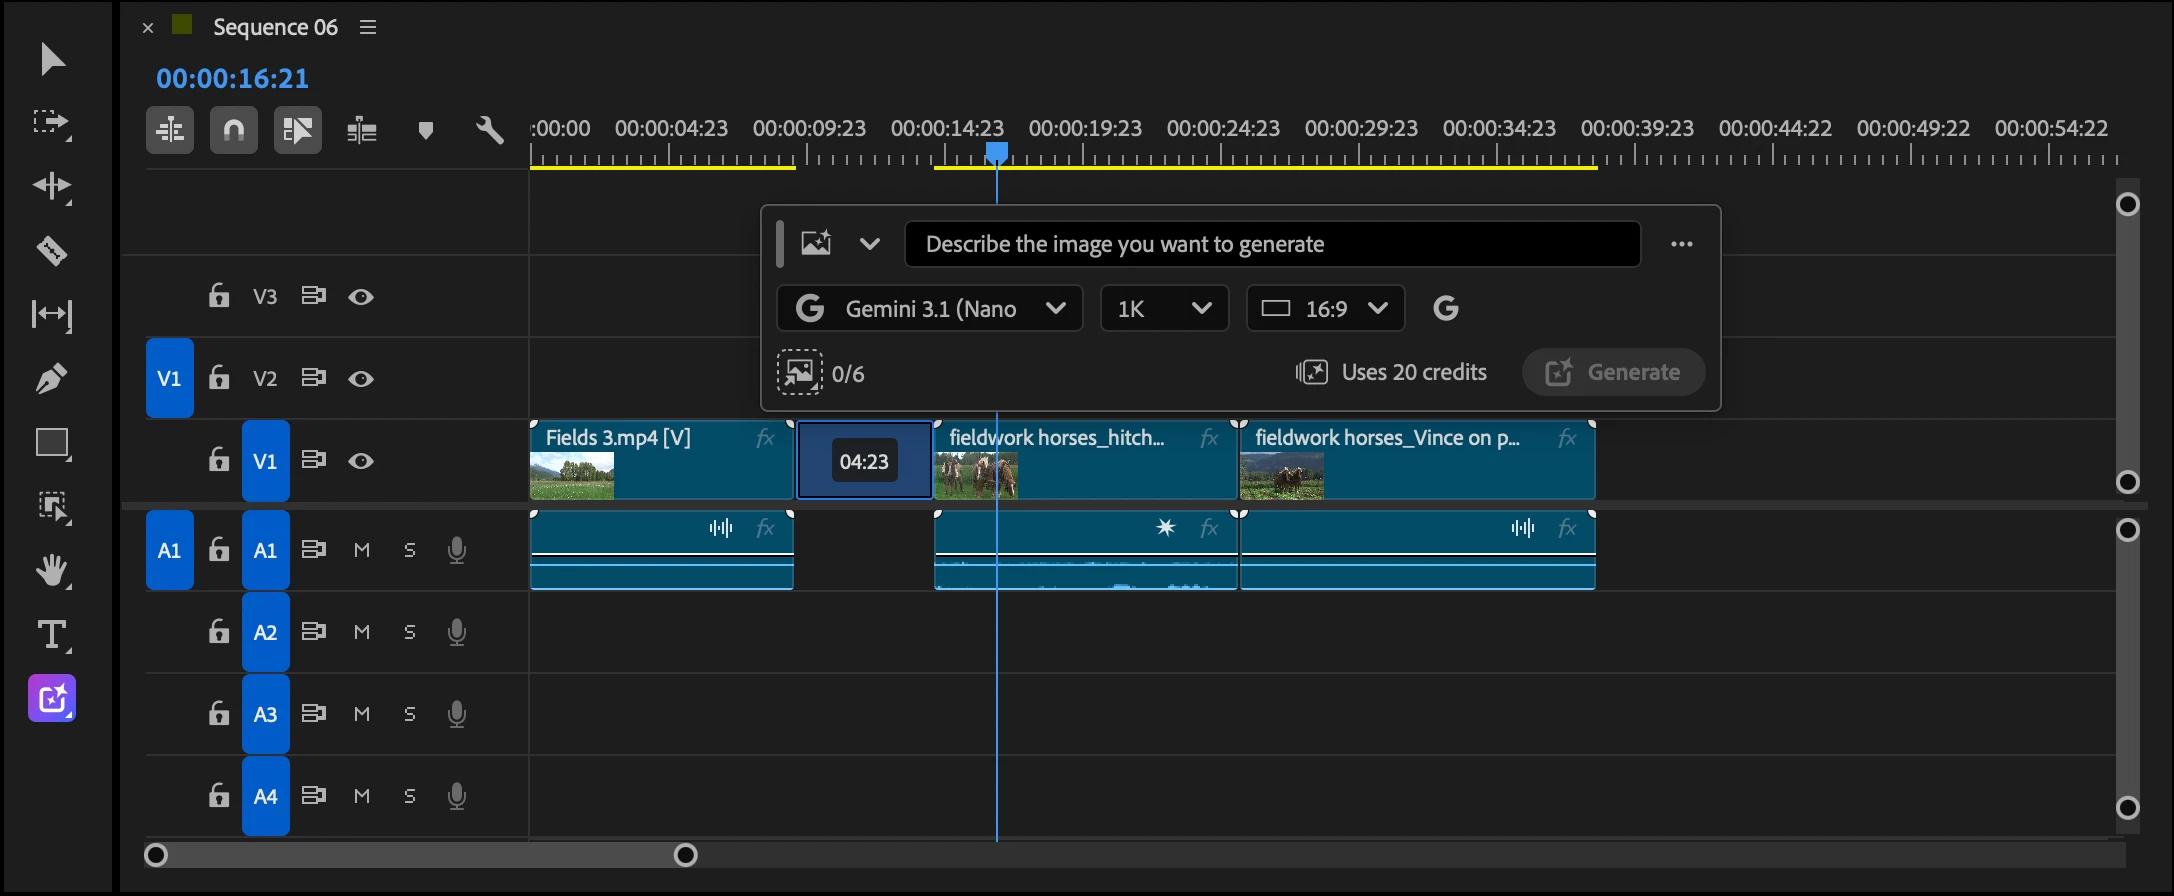Toggle lock on track V3

tap(218, 296)
